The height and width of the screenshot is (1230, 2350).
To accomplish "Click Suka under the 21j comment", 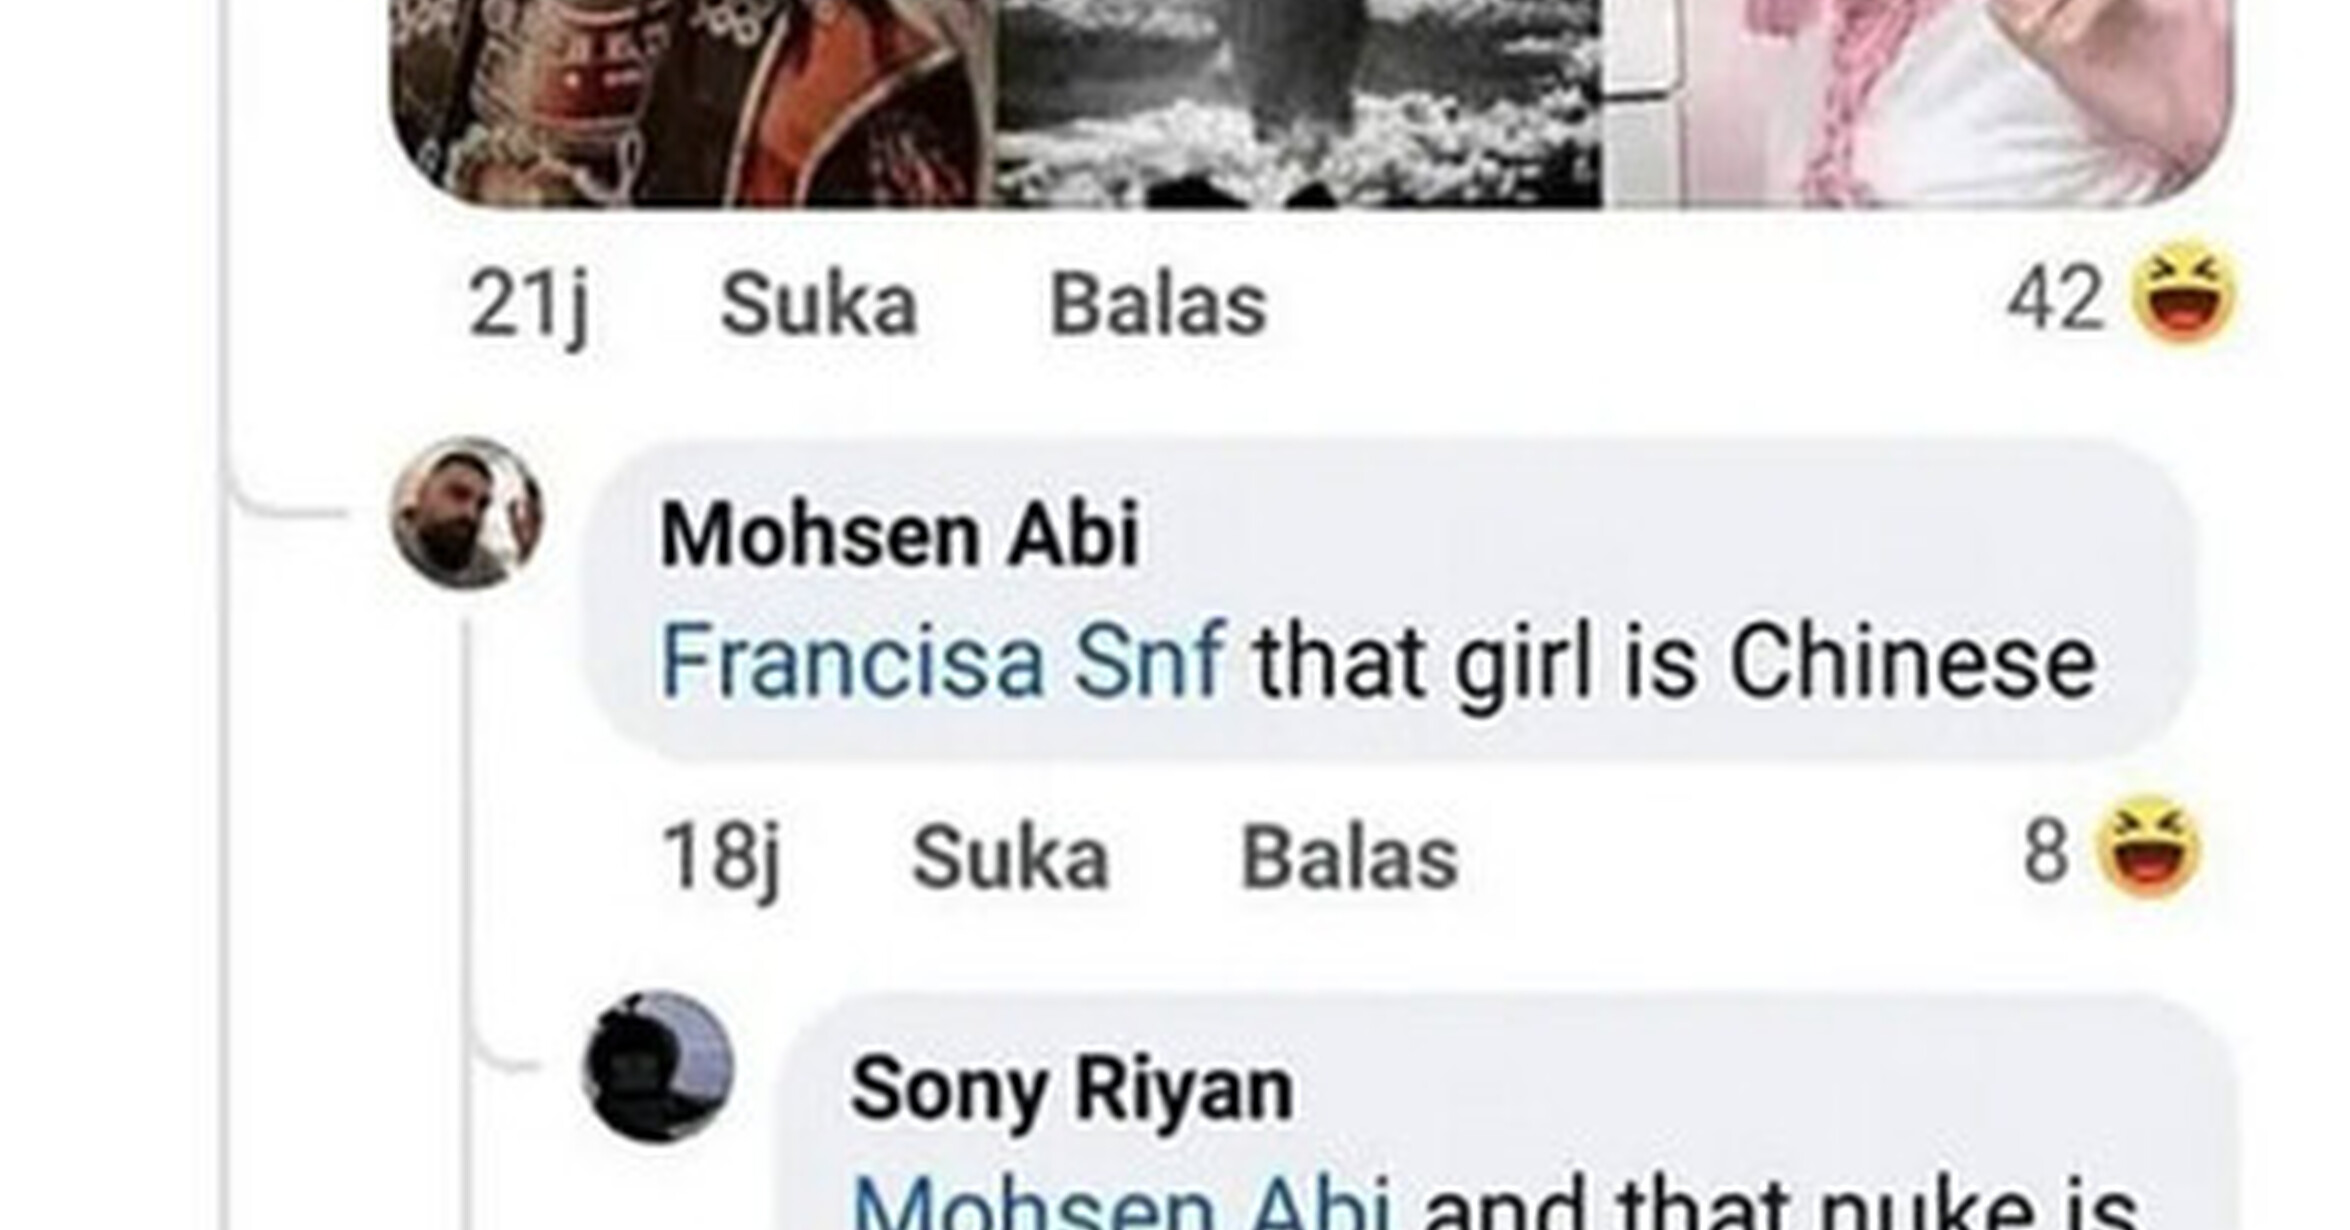I will tap(818, 305).
